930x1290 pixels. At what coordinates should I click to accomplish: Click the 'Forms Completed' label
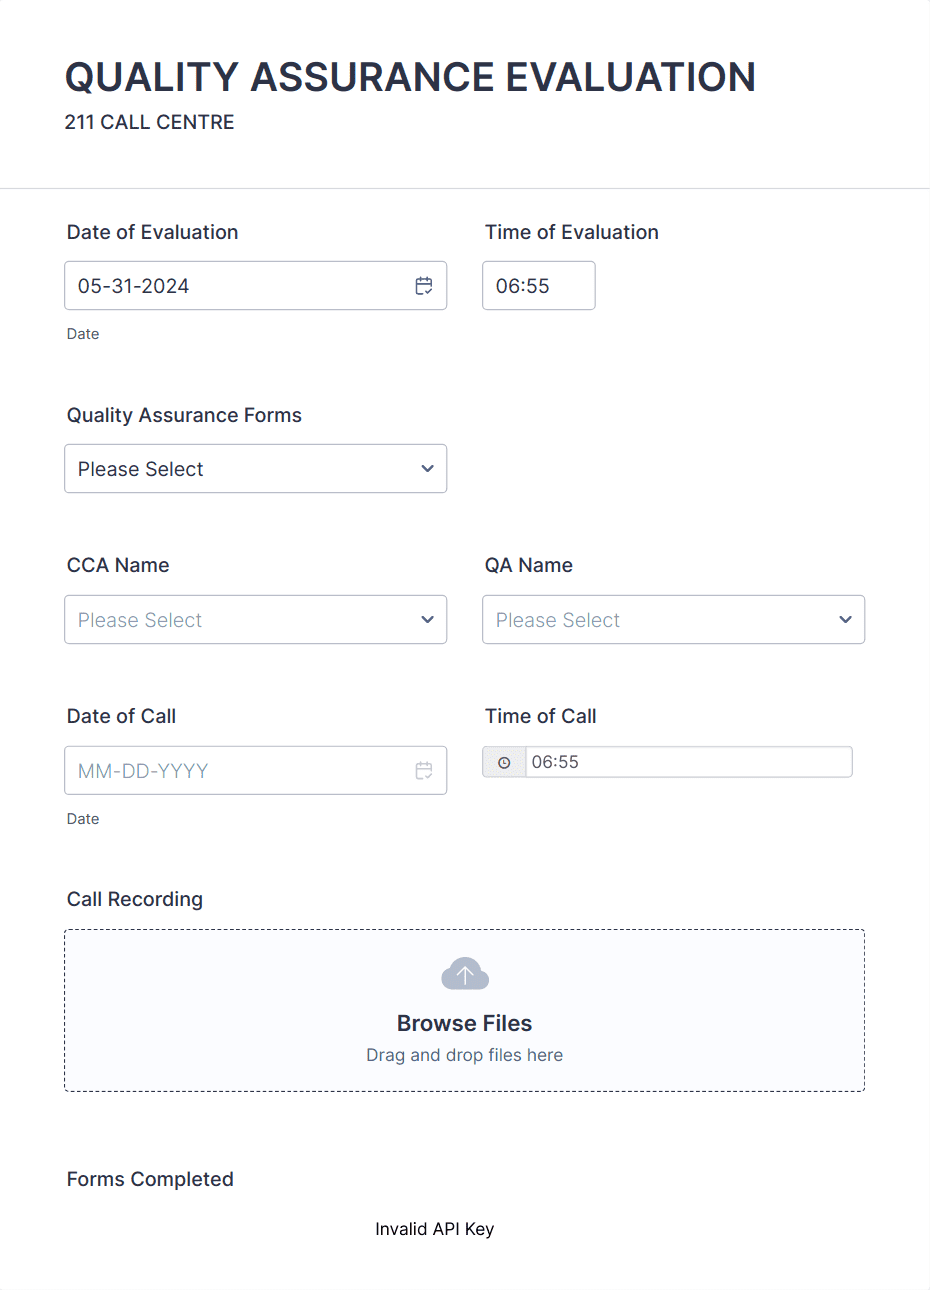150,1179
